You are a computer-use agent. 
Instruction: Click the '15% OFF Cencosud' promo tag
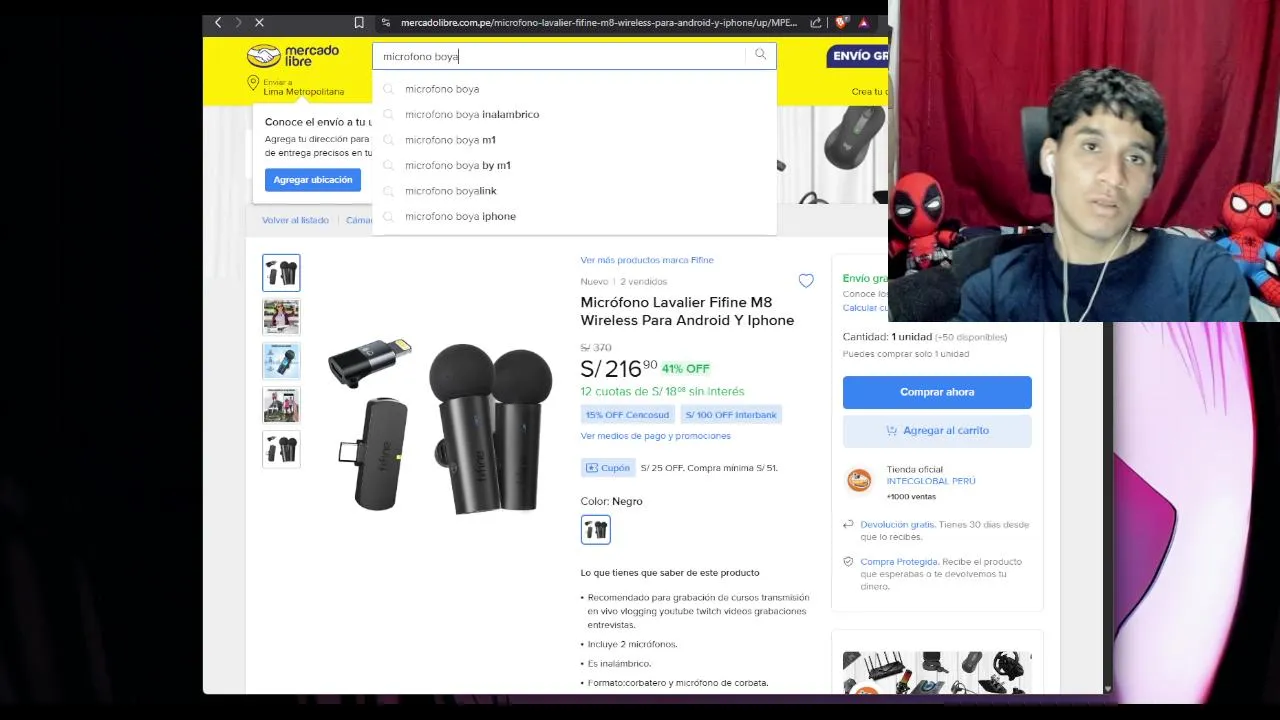tap(627, 415)
